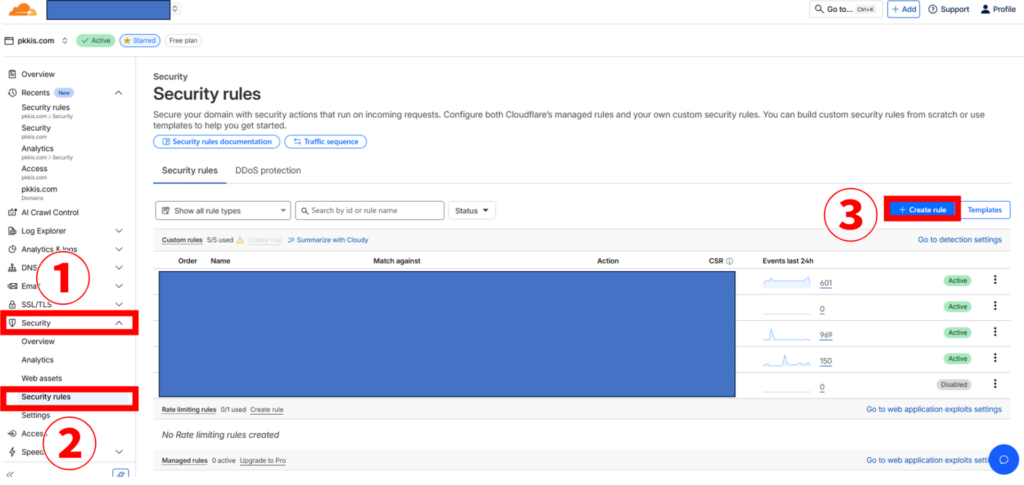Toggle the Starred badge for pkkis.com
The image size is (1024, 485).
(x=139, y=41)
